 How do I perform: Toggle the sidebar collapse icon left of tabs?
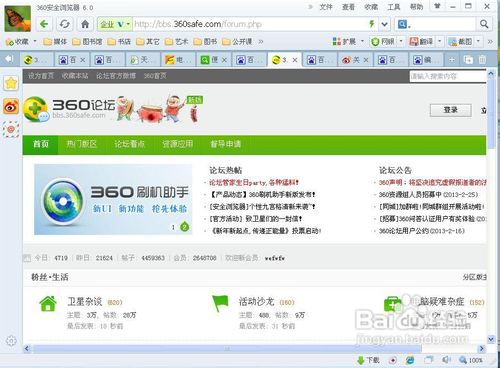click(x=9, y=59)
